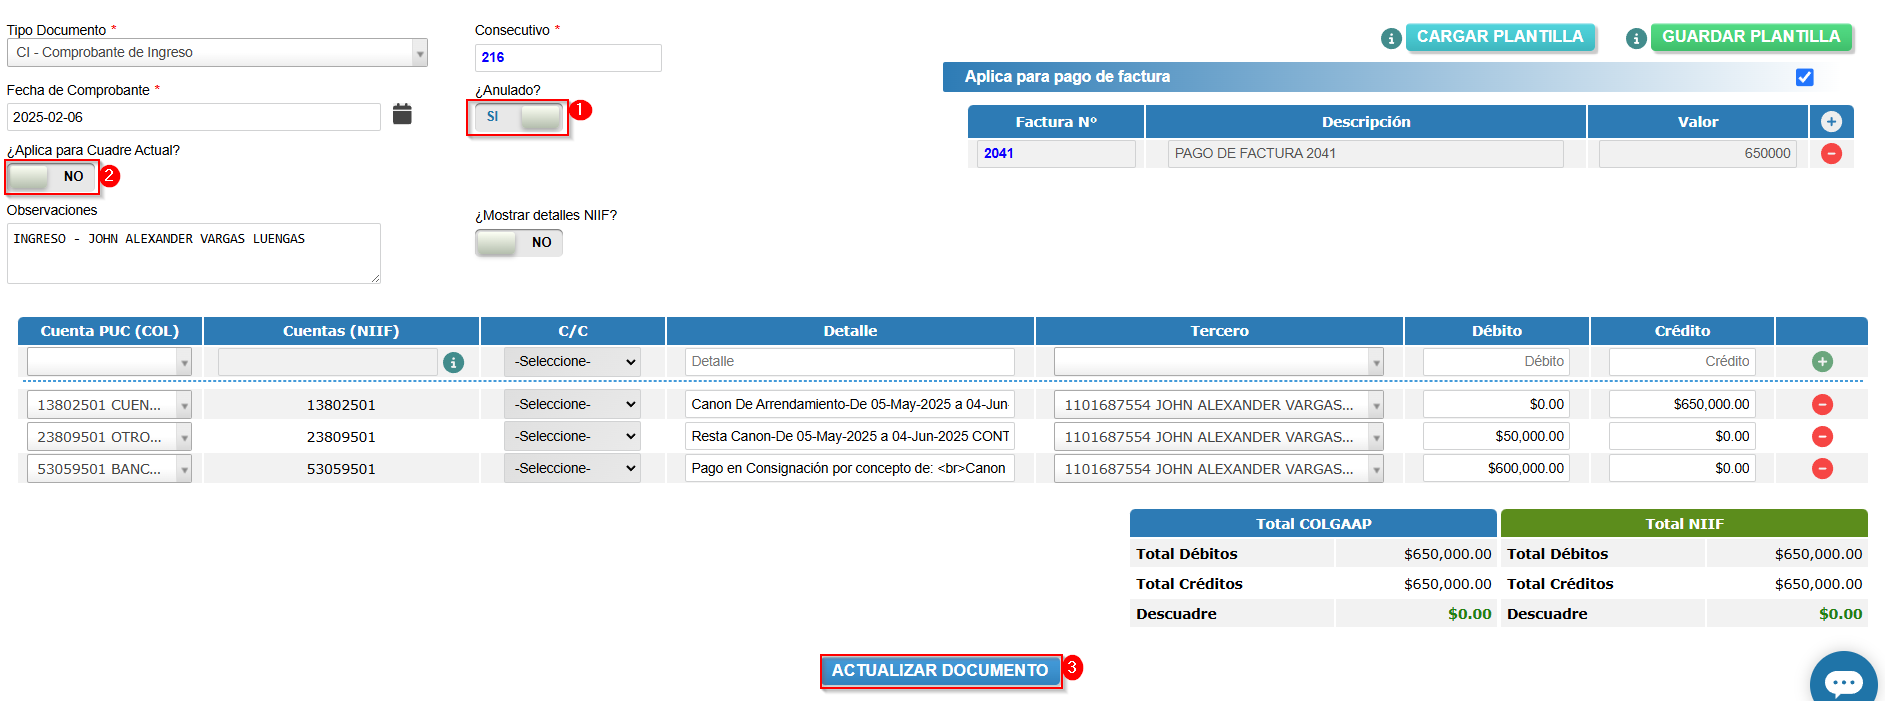Toggle the ¿Mostrar detalles NIIF? switch
Screen dimensions: 1885x701
point(518,243)
